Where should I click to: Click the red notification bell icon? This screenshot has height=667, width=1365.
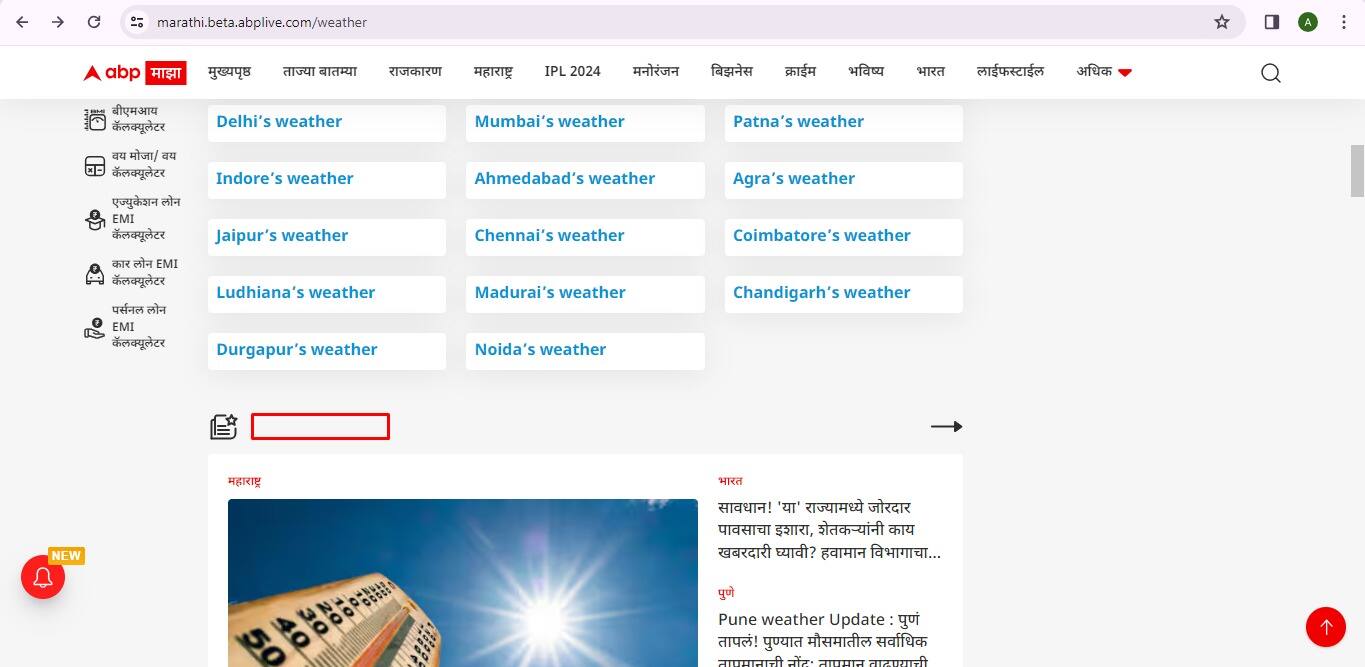pyautogui.click(x=43, y=577)
